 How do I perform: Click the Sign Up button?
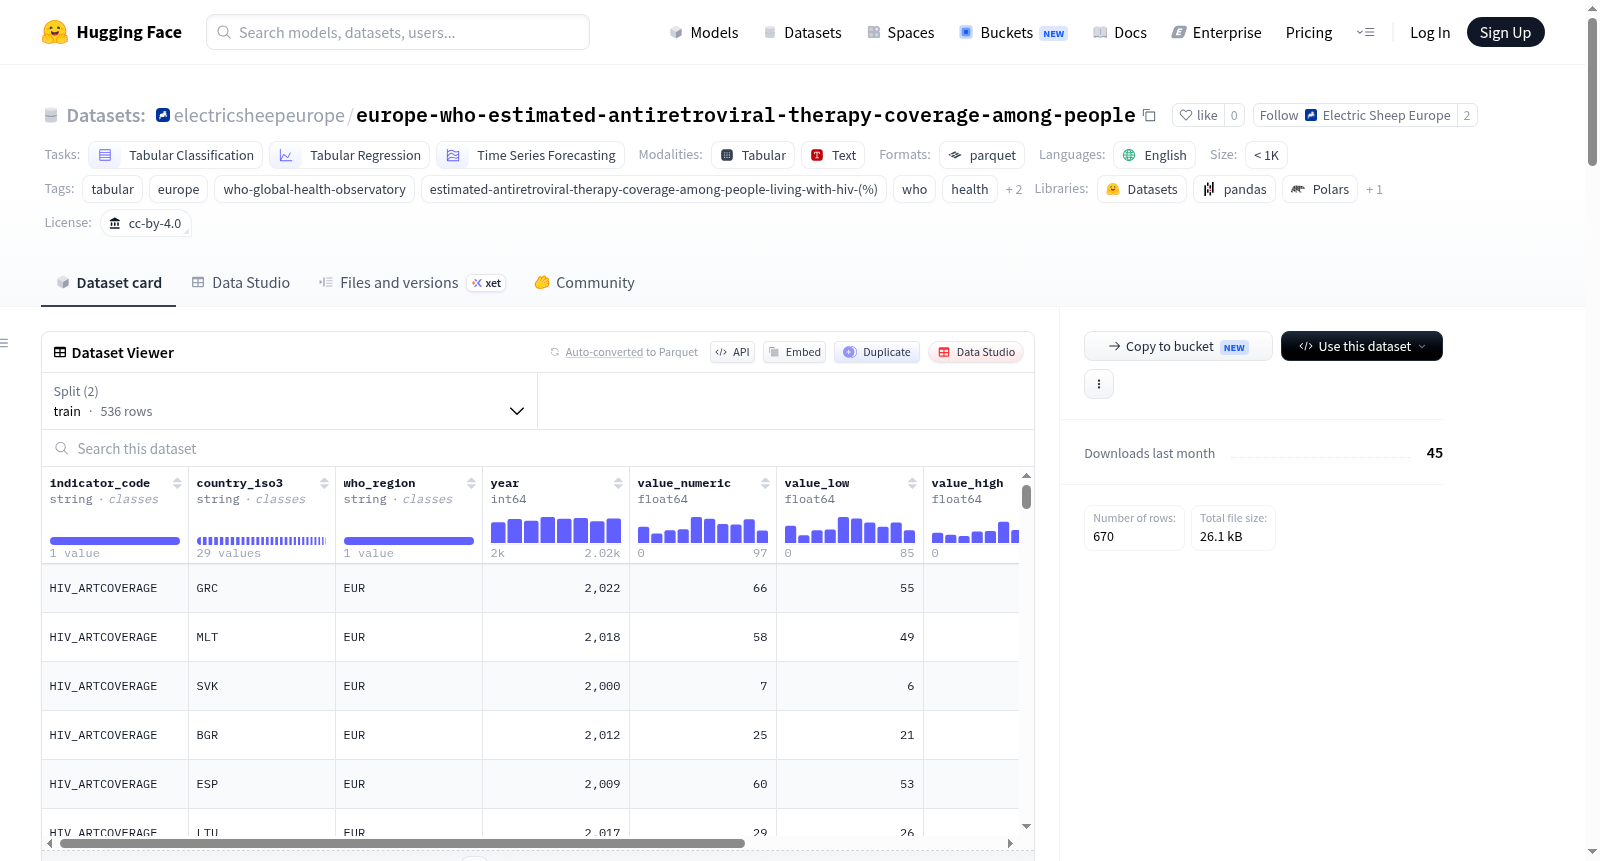pos(1505,32)
